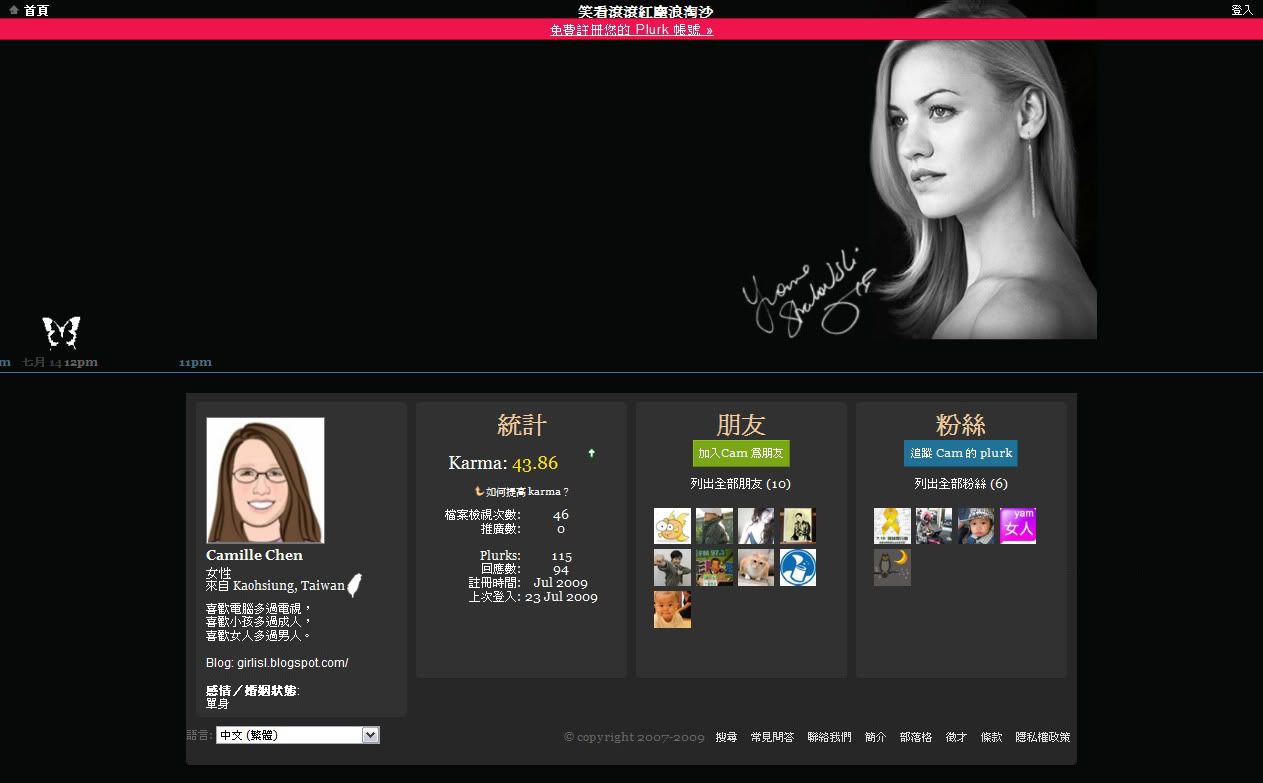Viewport: 1263px width, 783px height.
Task: Open the 中文 (繁體) language dropdown
Action: click(x=298, y=735)
